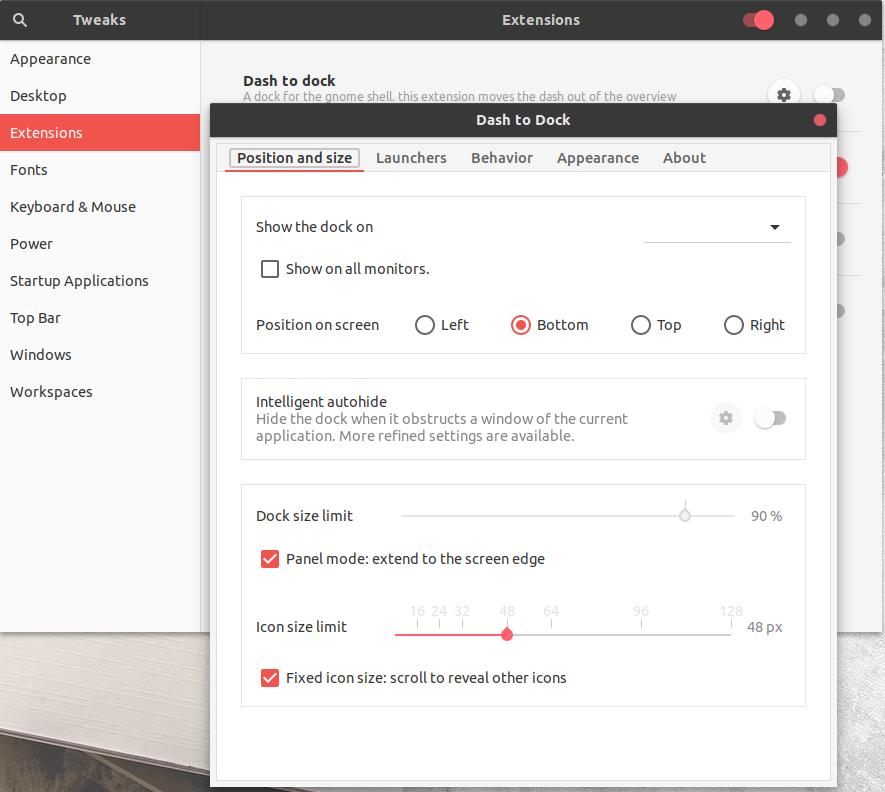Open the About tab
This screenshot has width=885, height=792.
684,158
